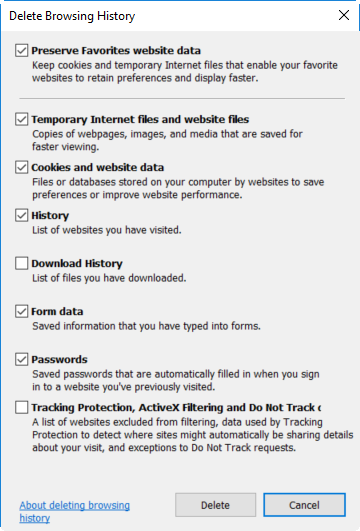Image resolution: width=360 pixels, height=531 pixels.
Task: Uncheck Cookies and website data checkbox
Action: pyautogui.click(x=21, y=168)
